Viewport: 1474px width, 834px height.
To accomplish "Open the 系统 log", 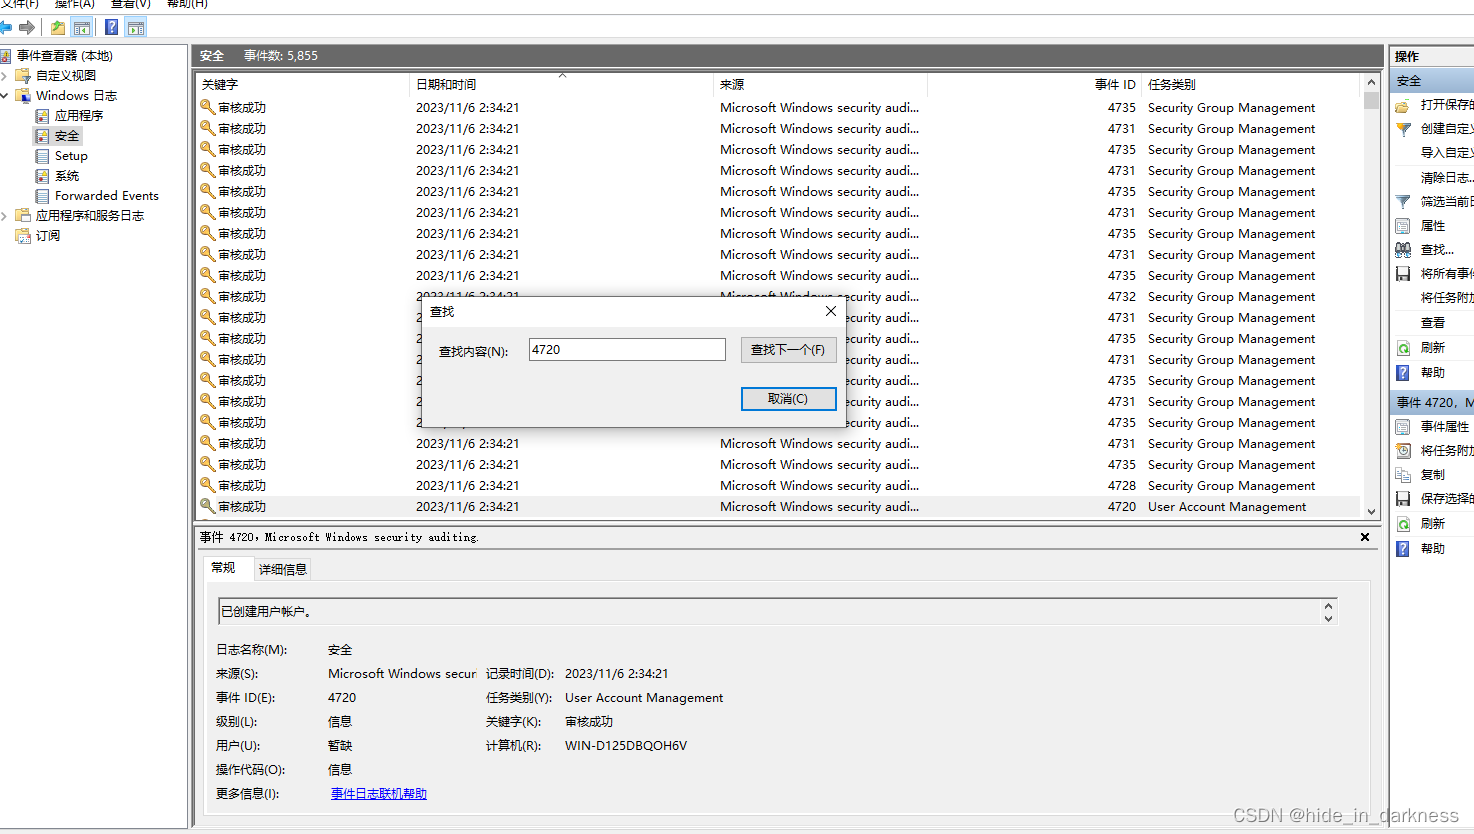I will click(66, 176).
